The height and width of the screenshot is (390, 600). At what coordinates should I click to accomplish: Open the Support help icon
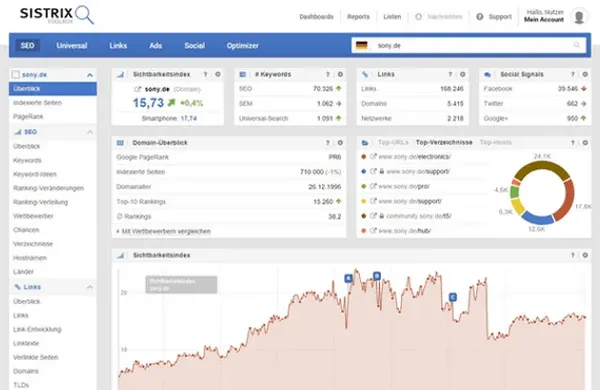(479, 17)
